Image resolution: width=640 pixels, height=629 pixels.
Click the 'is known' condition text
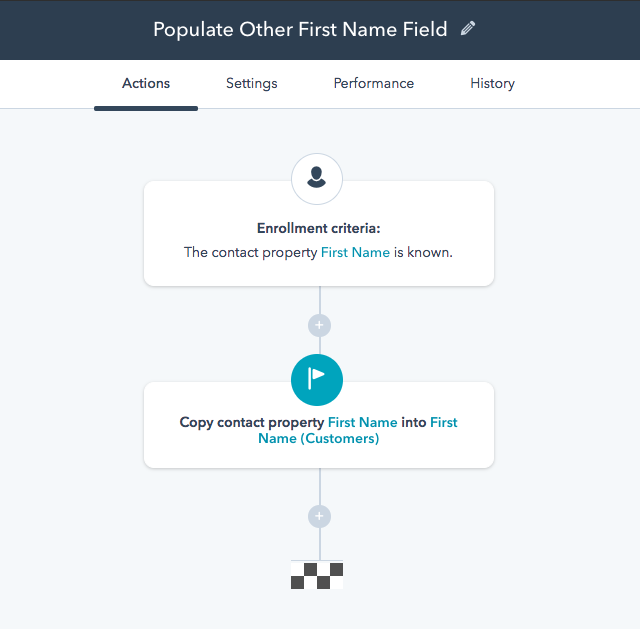coord(423,253)
